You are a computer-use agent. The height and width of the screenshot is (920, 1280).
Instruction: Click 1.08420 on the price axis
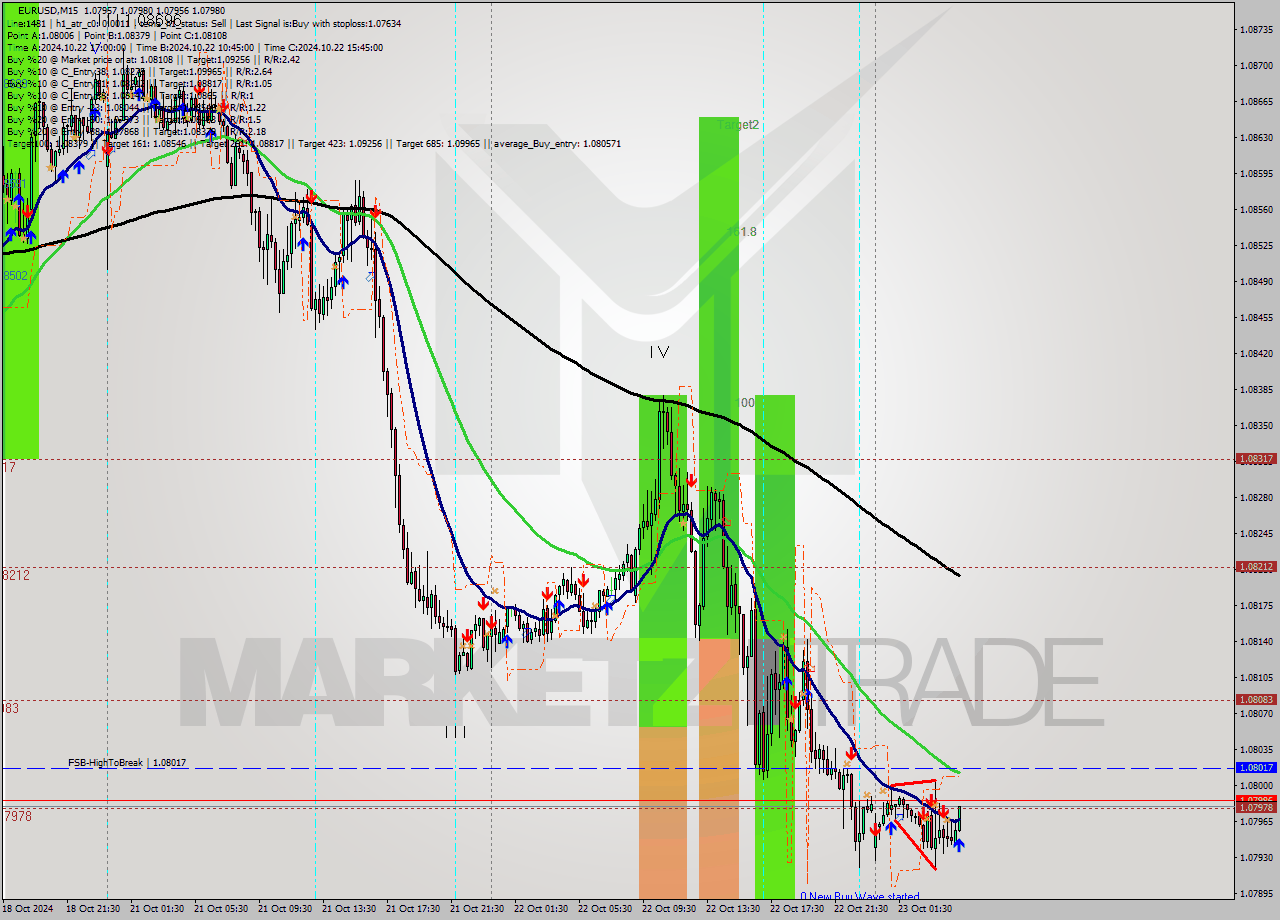(1256, 354)
